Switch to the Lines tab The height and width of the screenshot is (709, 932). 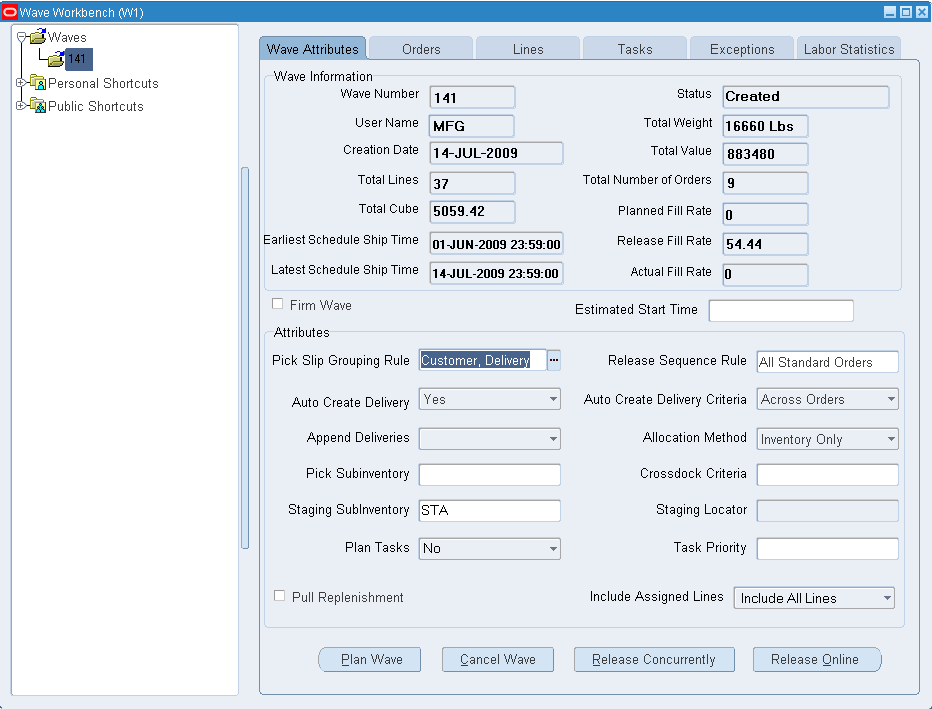tap(528, 49)
